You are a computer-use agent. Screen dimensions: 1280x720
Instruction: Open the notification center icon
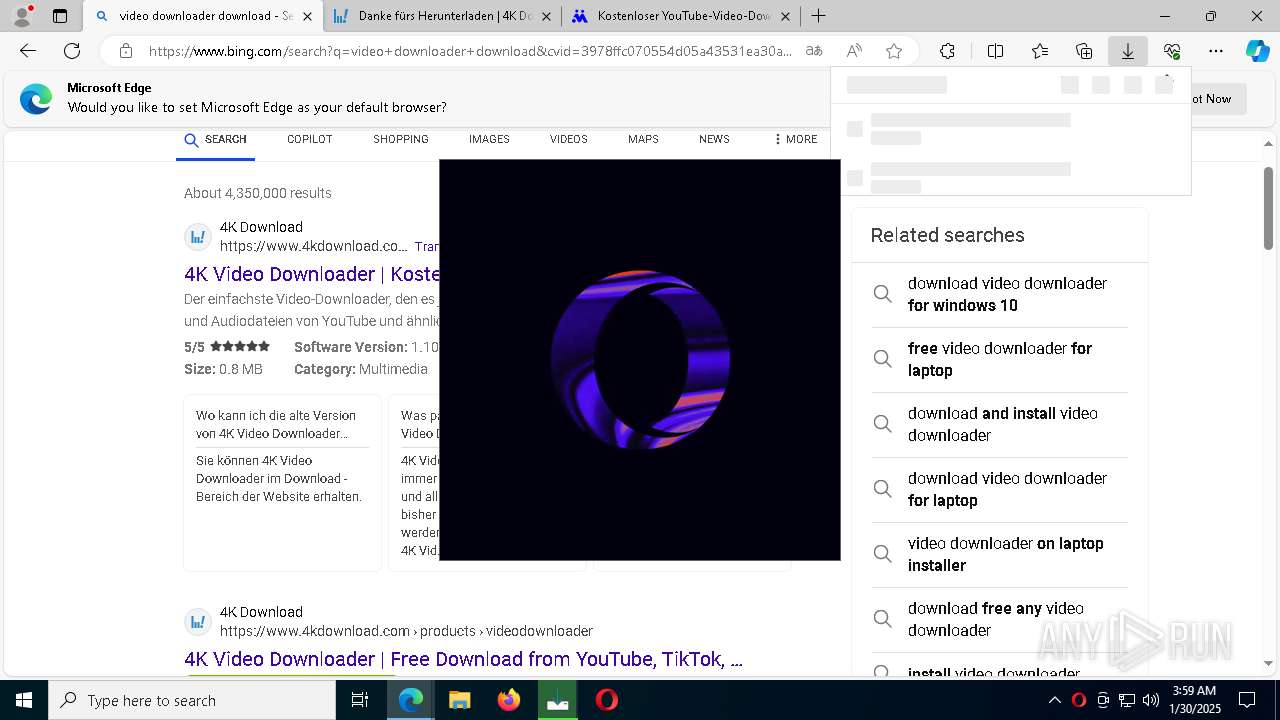click(x=1247, y=700)
